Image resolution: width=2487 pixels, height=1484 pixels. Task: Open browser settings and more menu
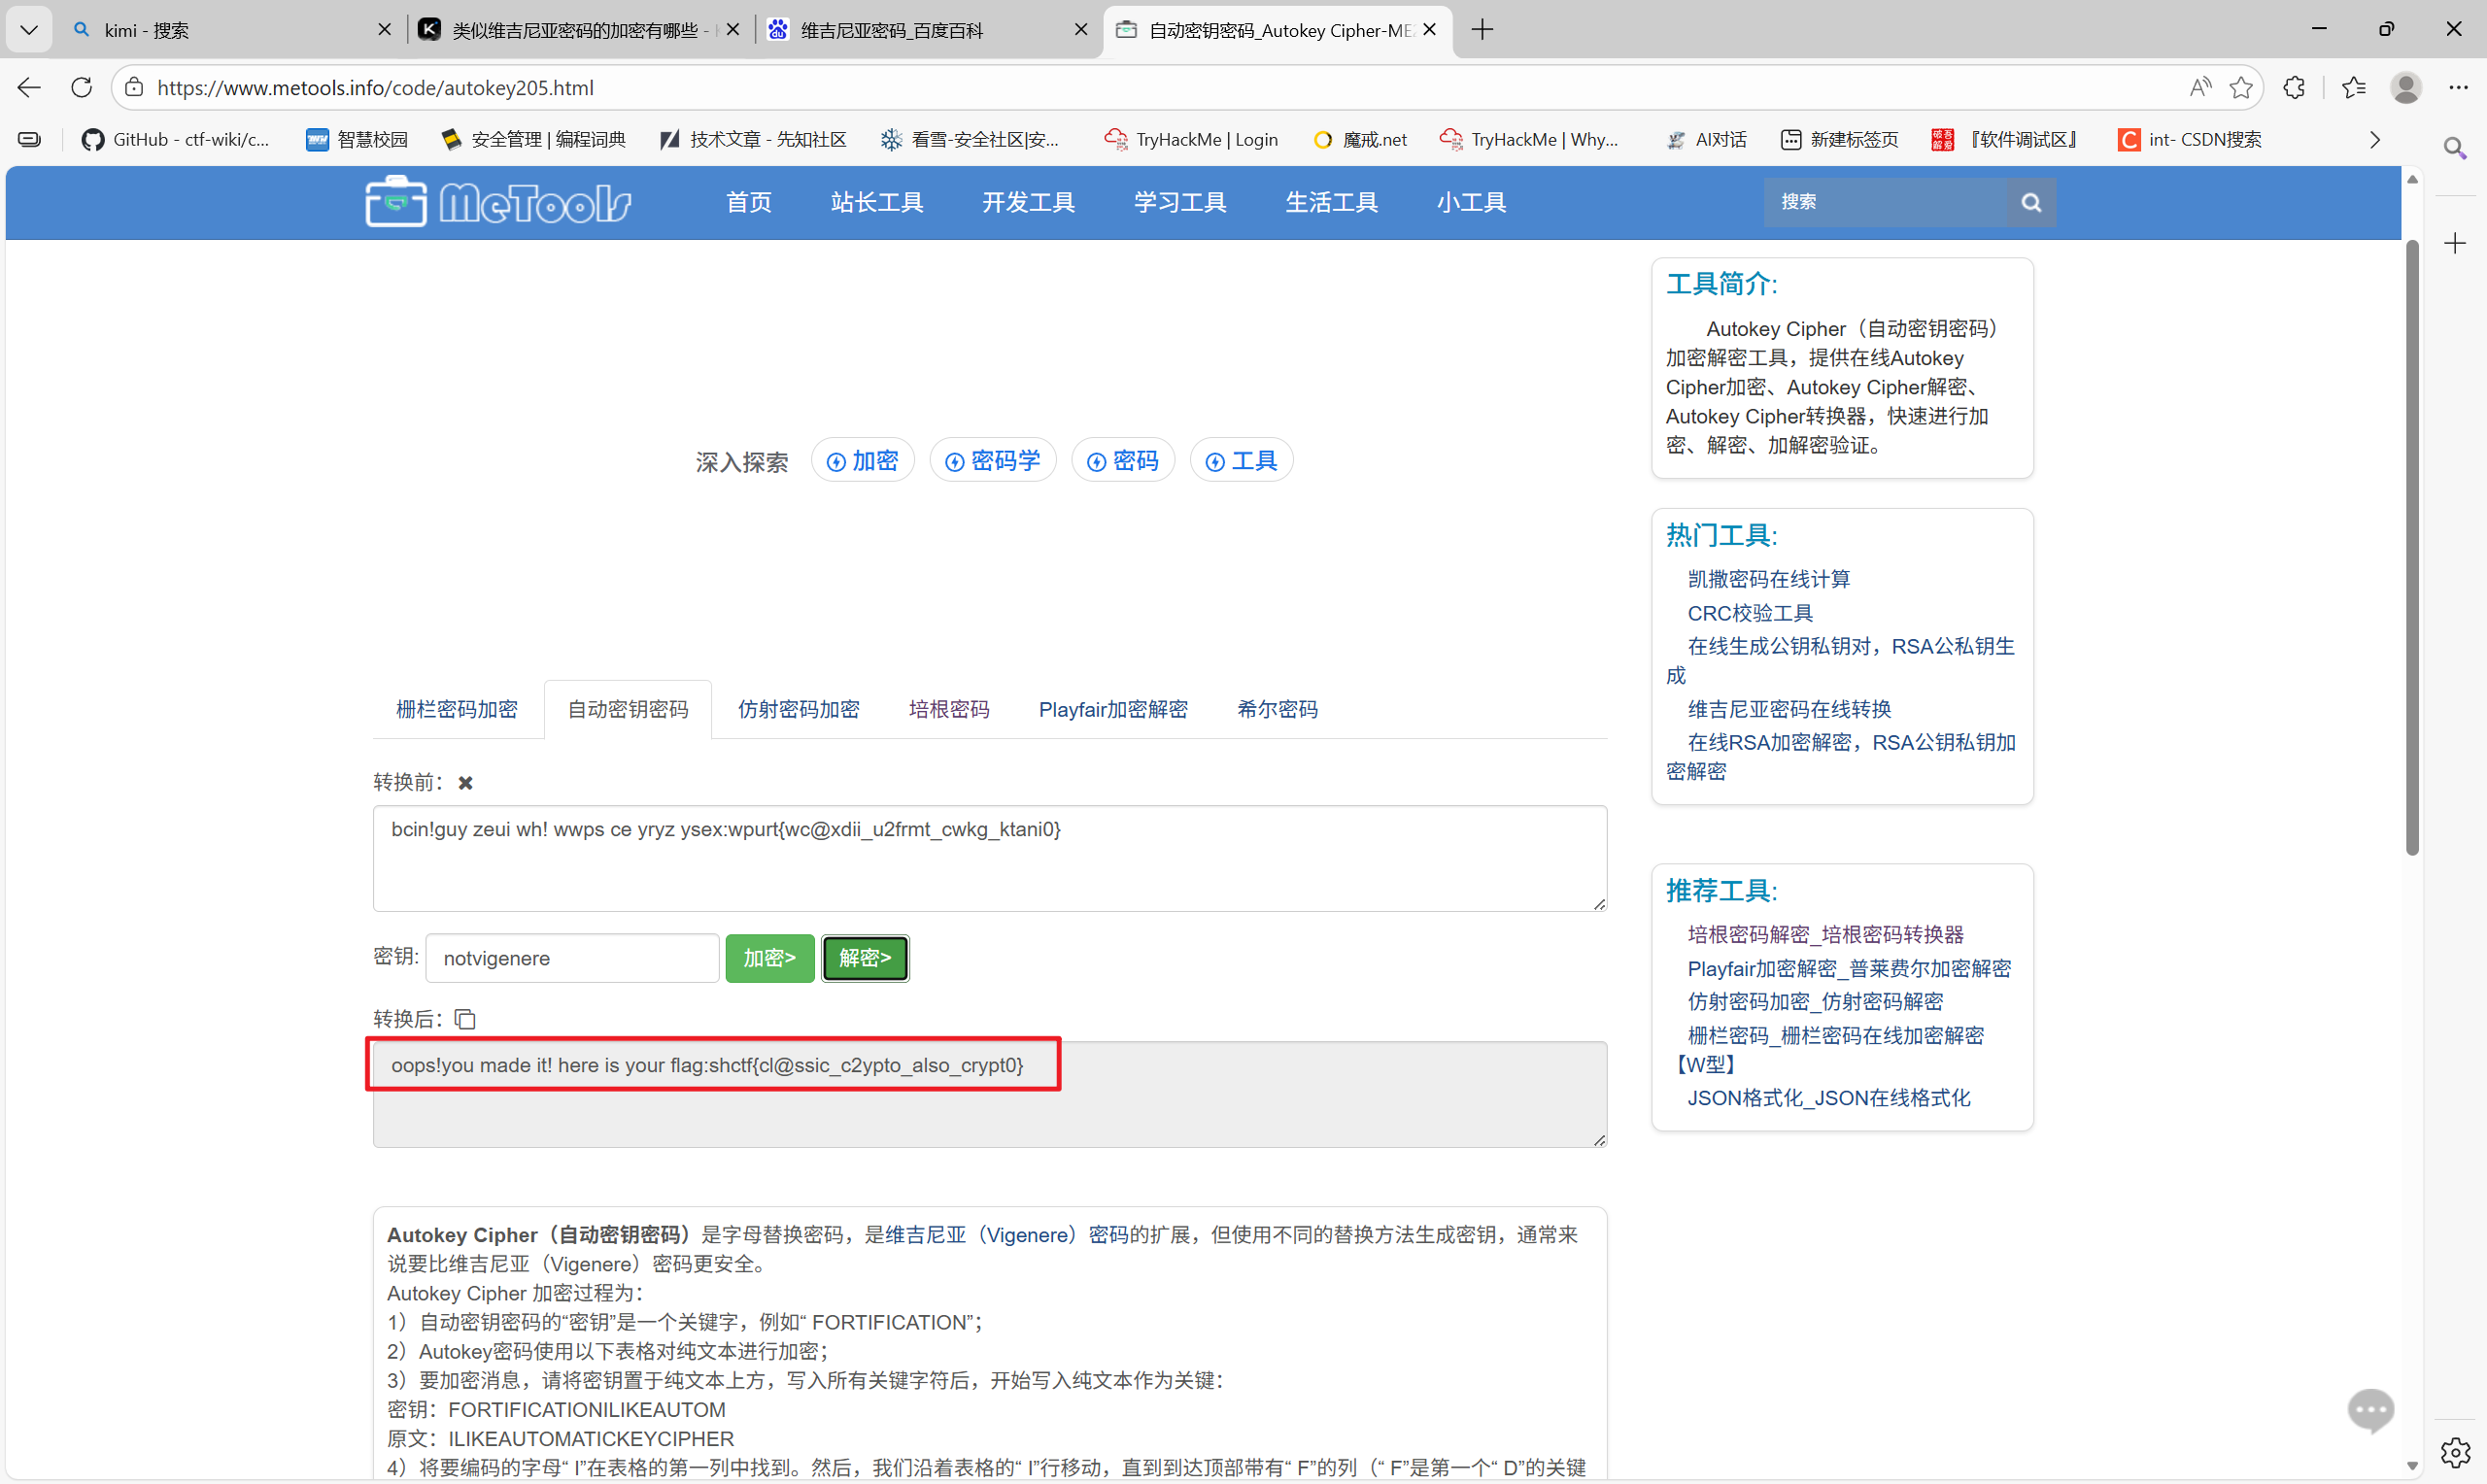[2458, 88]
